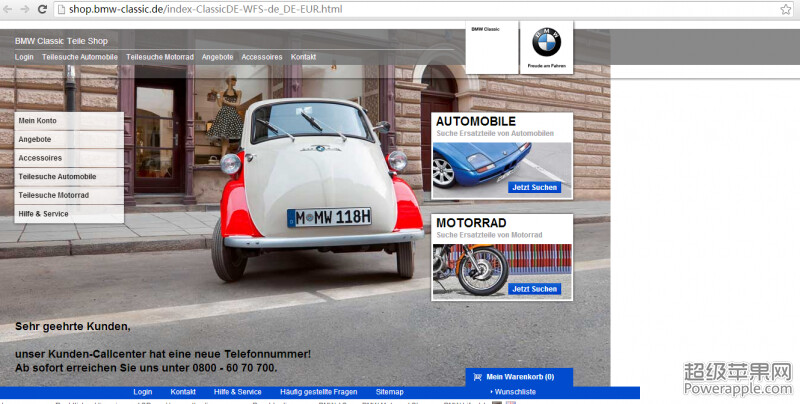Click Jetzt Suchen under Automobile
The image size is (800, 404).
coord(534,187)
